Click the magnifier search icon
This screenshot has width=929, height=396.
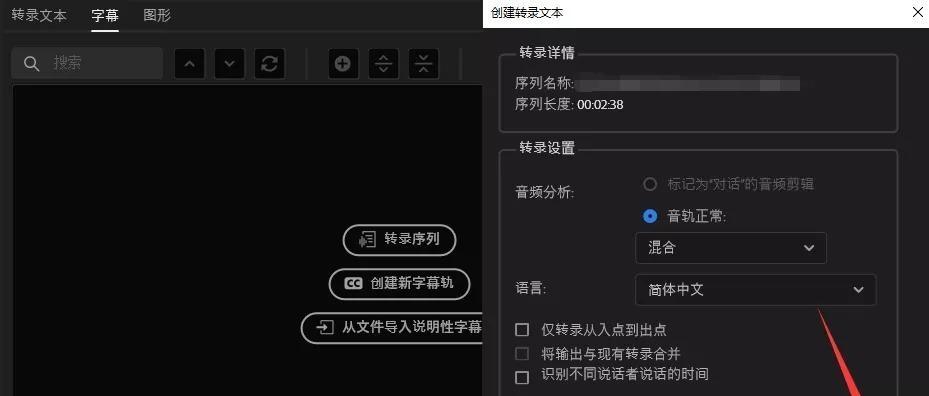[31, 63]
